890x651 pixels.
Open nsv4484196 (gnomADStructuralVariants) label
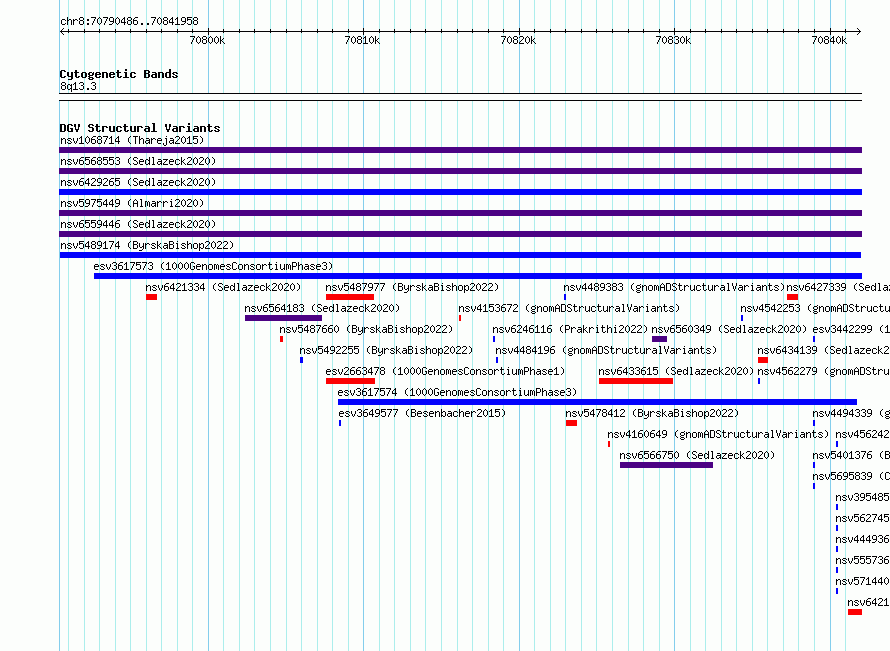(x=606, y=350)
